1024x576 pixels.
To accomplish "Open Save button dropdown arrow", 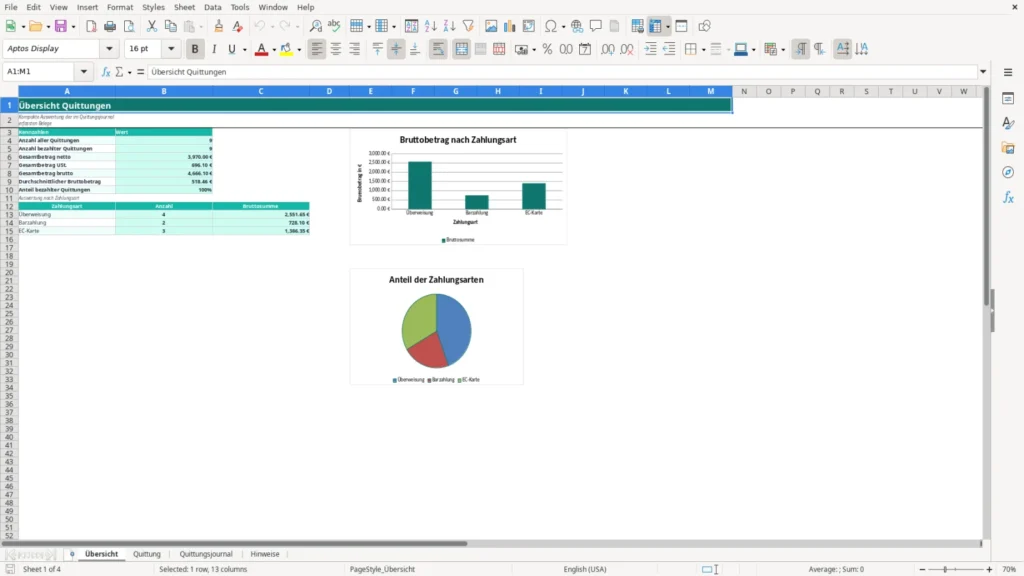I will click(73, 27).
